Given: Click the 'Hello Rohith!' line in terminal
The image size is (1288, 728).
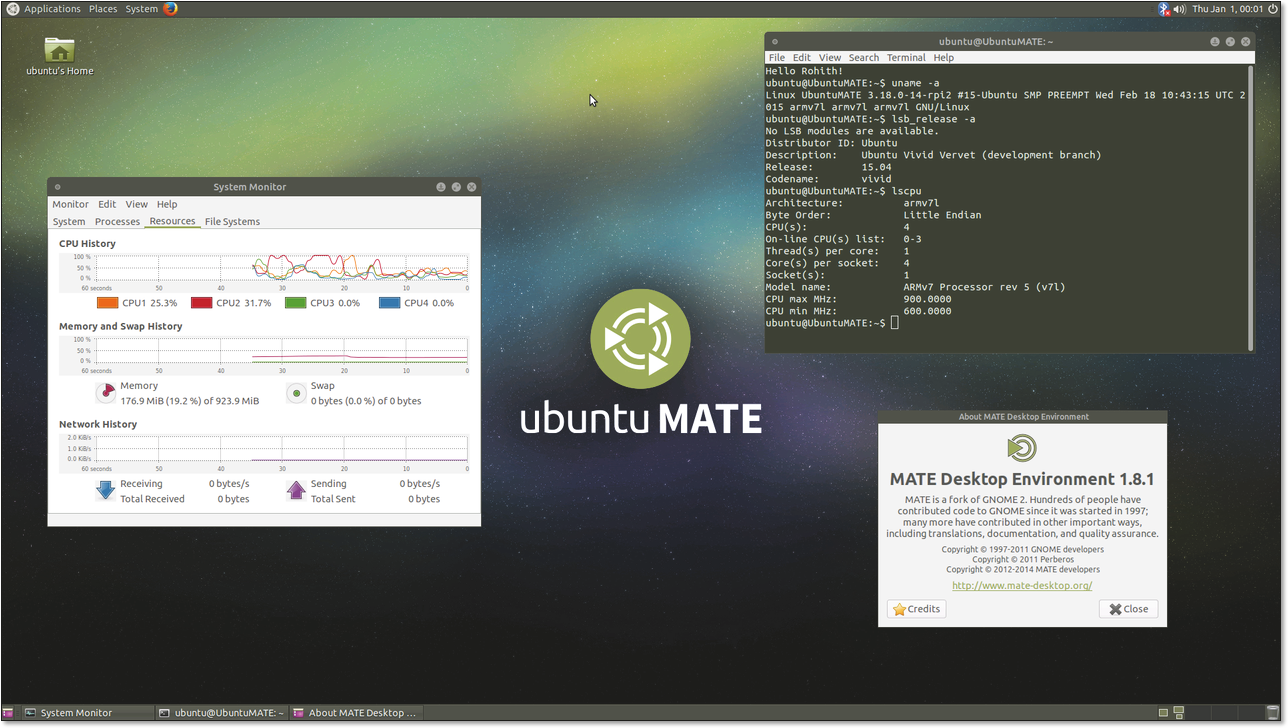Looking at the screenshot, I should [x=804, y=71].
